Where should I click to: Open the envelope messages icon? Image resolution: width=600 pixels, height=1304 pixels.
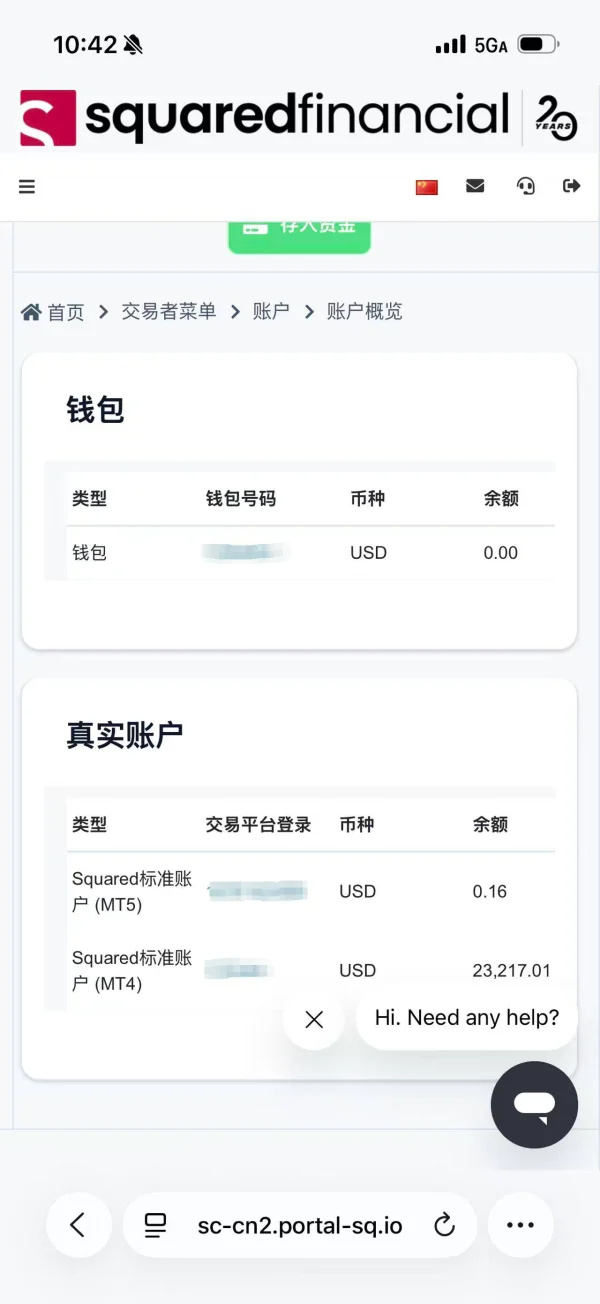(475, 186)
